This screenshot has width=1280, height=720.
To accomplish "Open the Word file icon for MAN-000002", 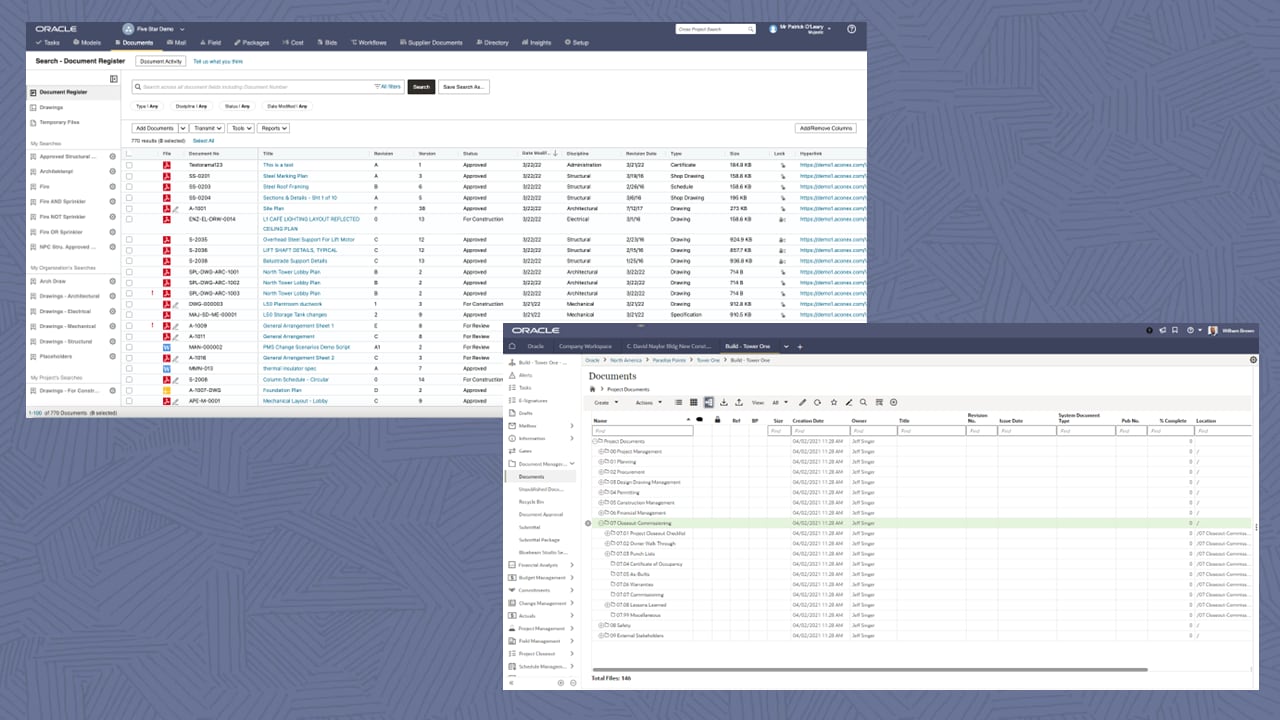I will (x=167, y=347).
